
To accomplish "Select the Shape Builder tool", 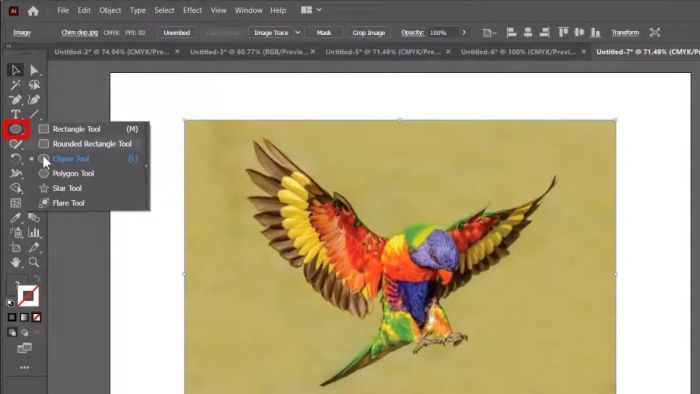I will 15,188.
